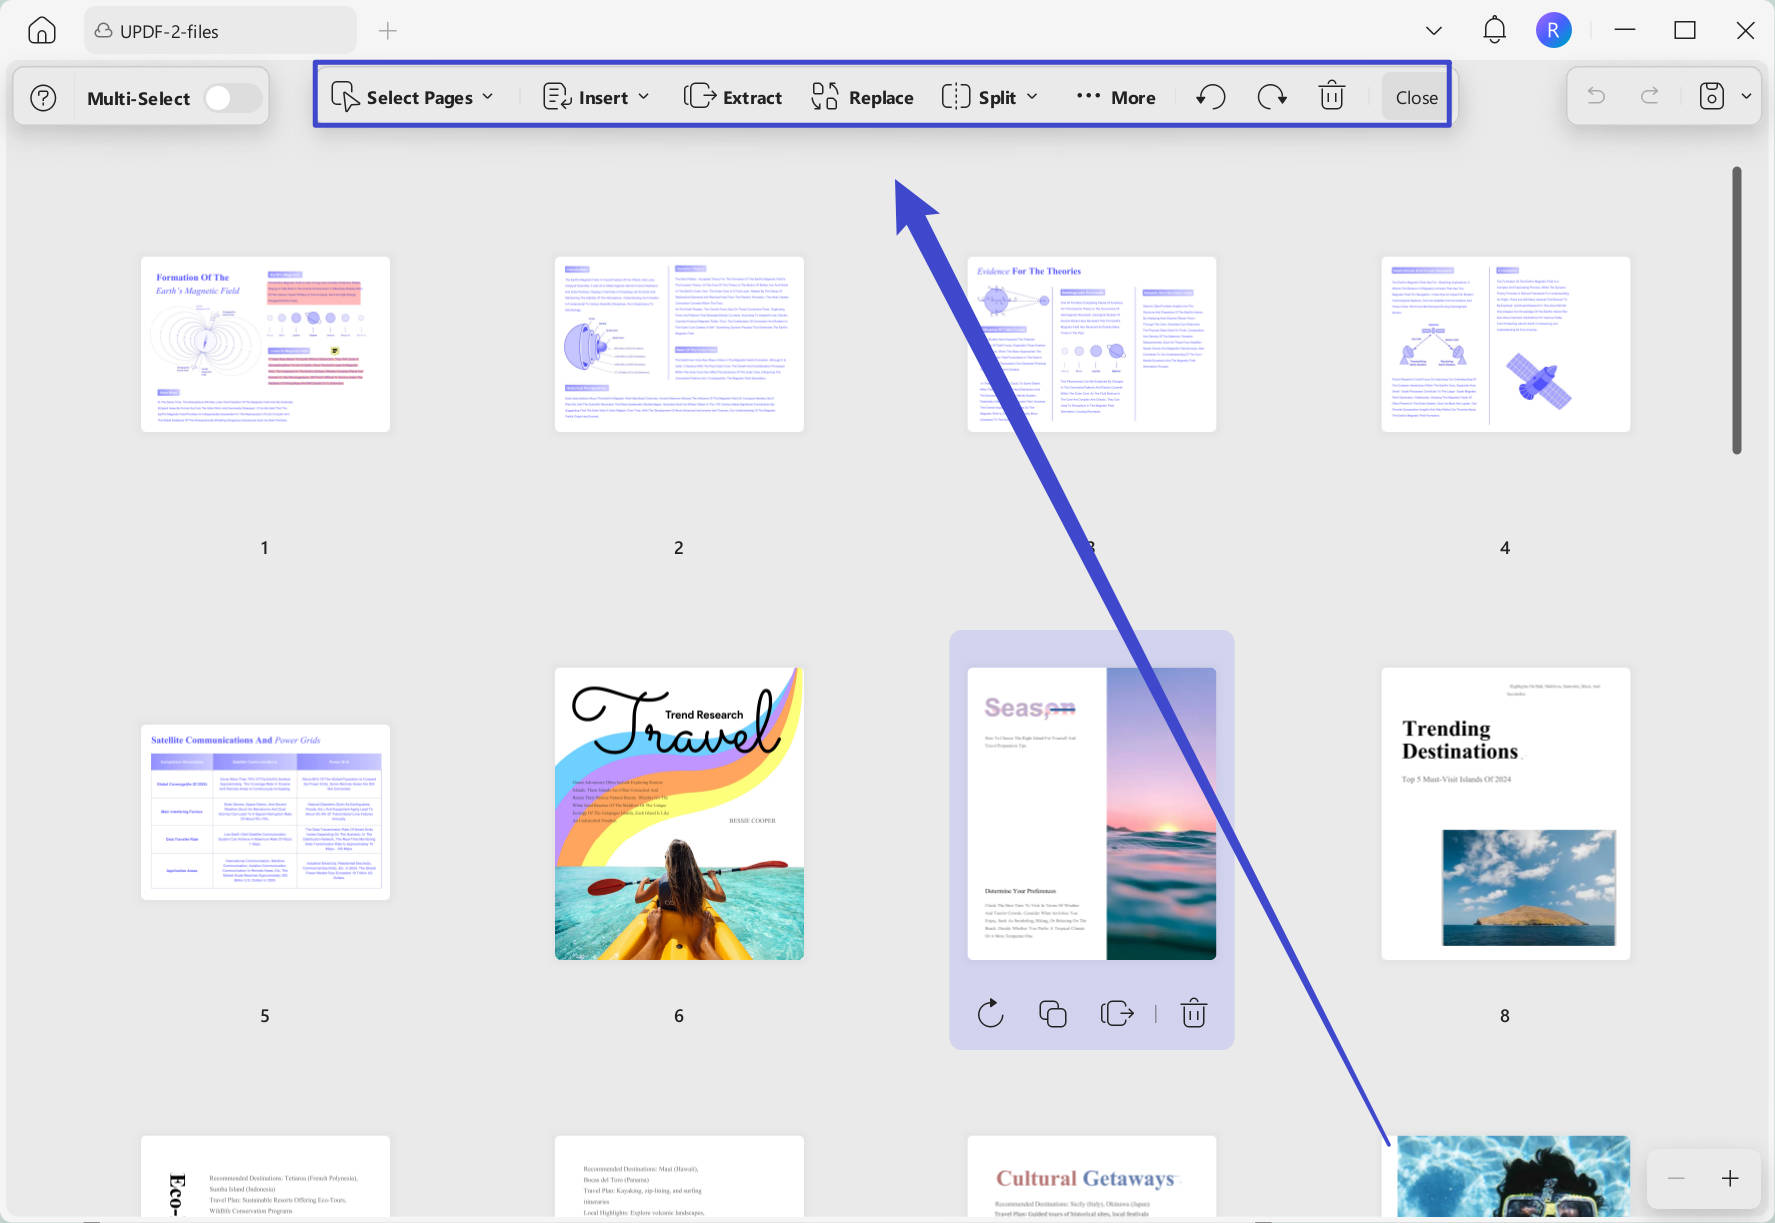
Task: Zoom out thumbnails with the minus button
Action: (x=1676, y=1179)
